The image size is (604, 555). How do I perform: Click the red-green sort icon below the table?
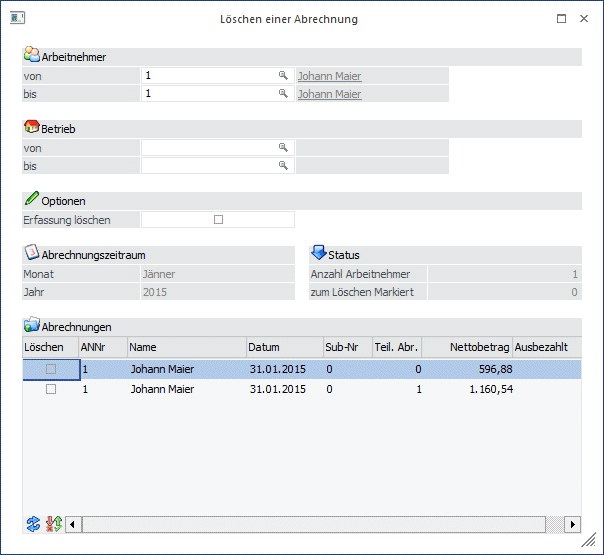coord(54,524)
